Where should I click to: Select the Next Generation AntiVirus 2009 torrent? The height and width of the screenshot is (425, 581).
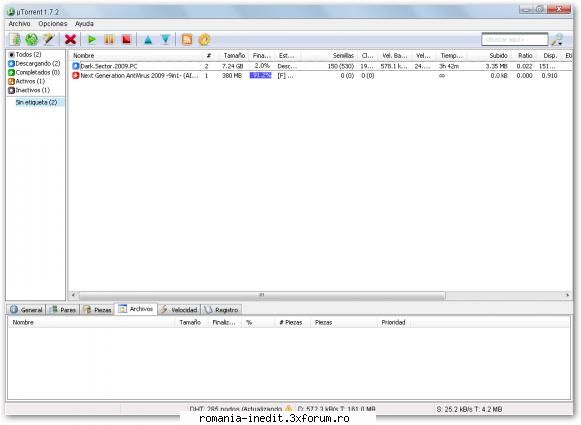pyautogui.click(x=322, y=76)
